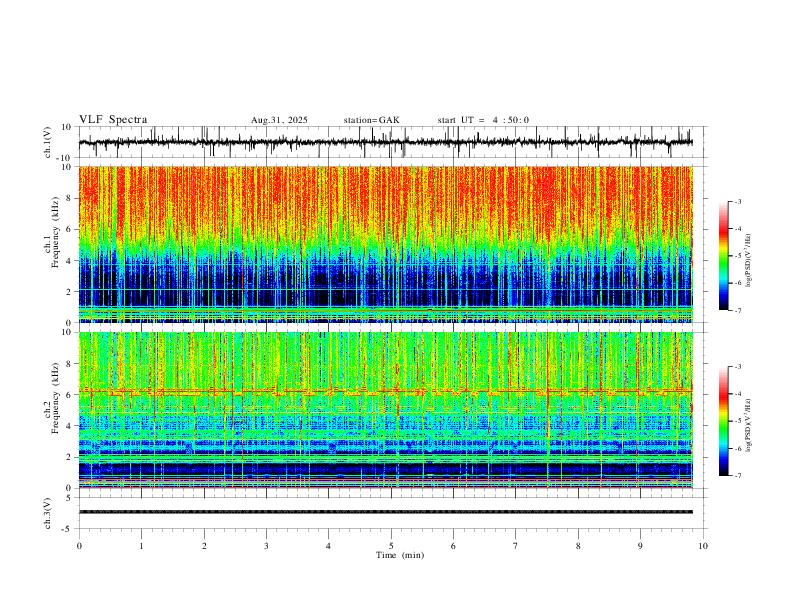Click "-7" label on ch.2 color scale
The height and width of the screenshot is (612, 792).
click(x=738, y=475)
